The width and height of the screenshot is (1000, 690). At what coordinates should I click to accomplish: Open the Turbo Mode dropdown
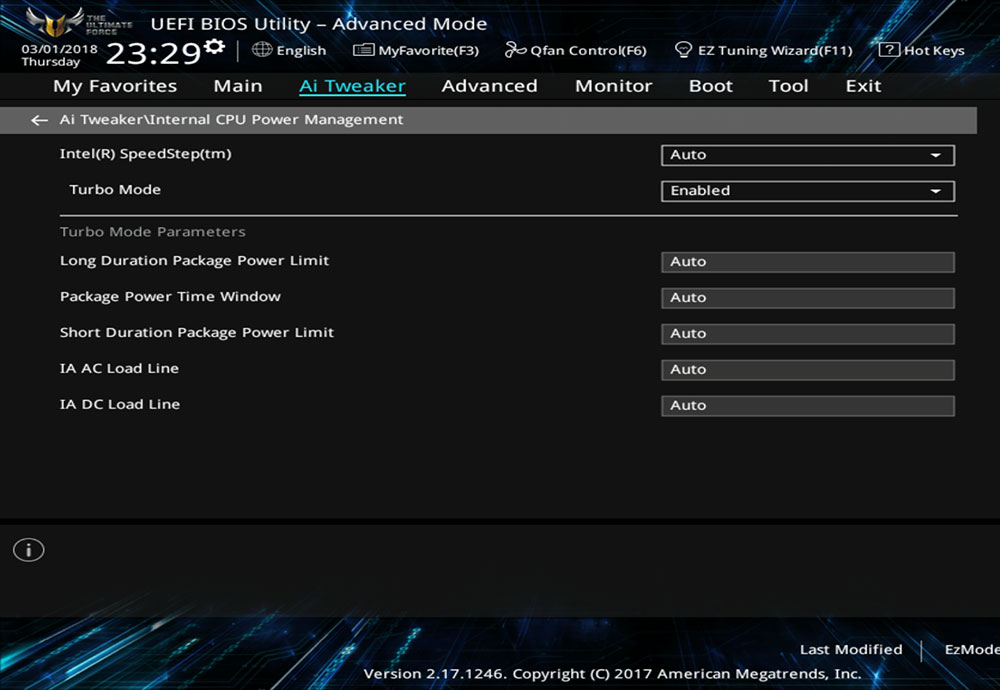coord(808,191)
